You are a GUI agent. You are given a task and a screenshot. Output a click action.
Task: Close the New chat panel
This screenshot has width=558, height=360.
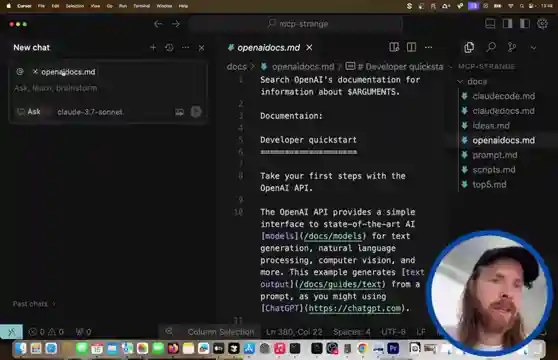tap(201, 48)
